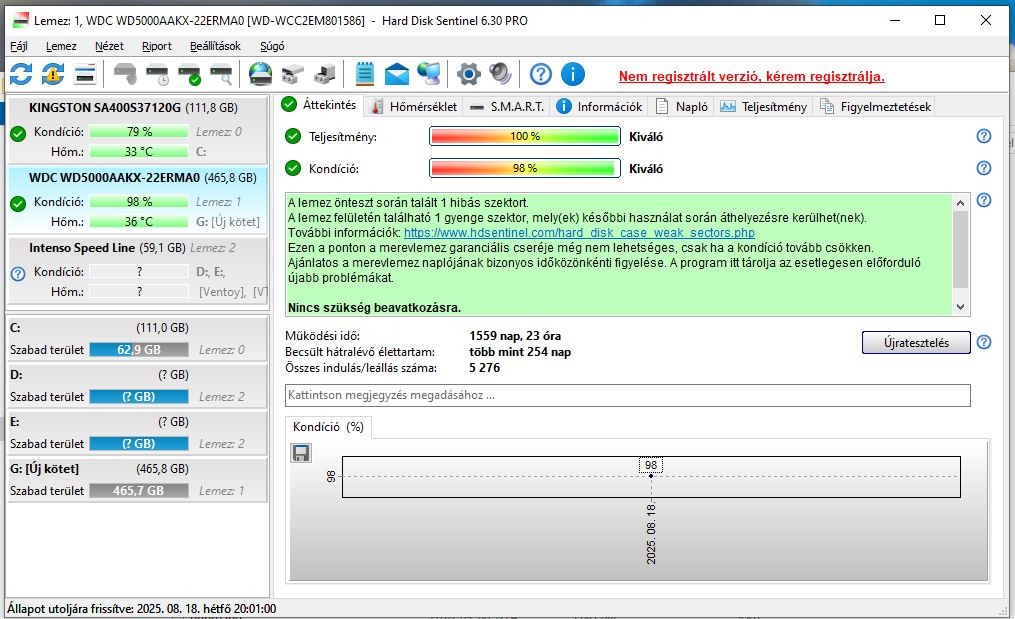Click the floppy save icon on chart
This screenshot has width=1015, height=619.
301,453
